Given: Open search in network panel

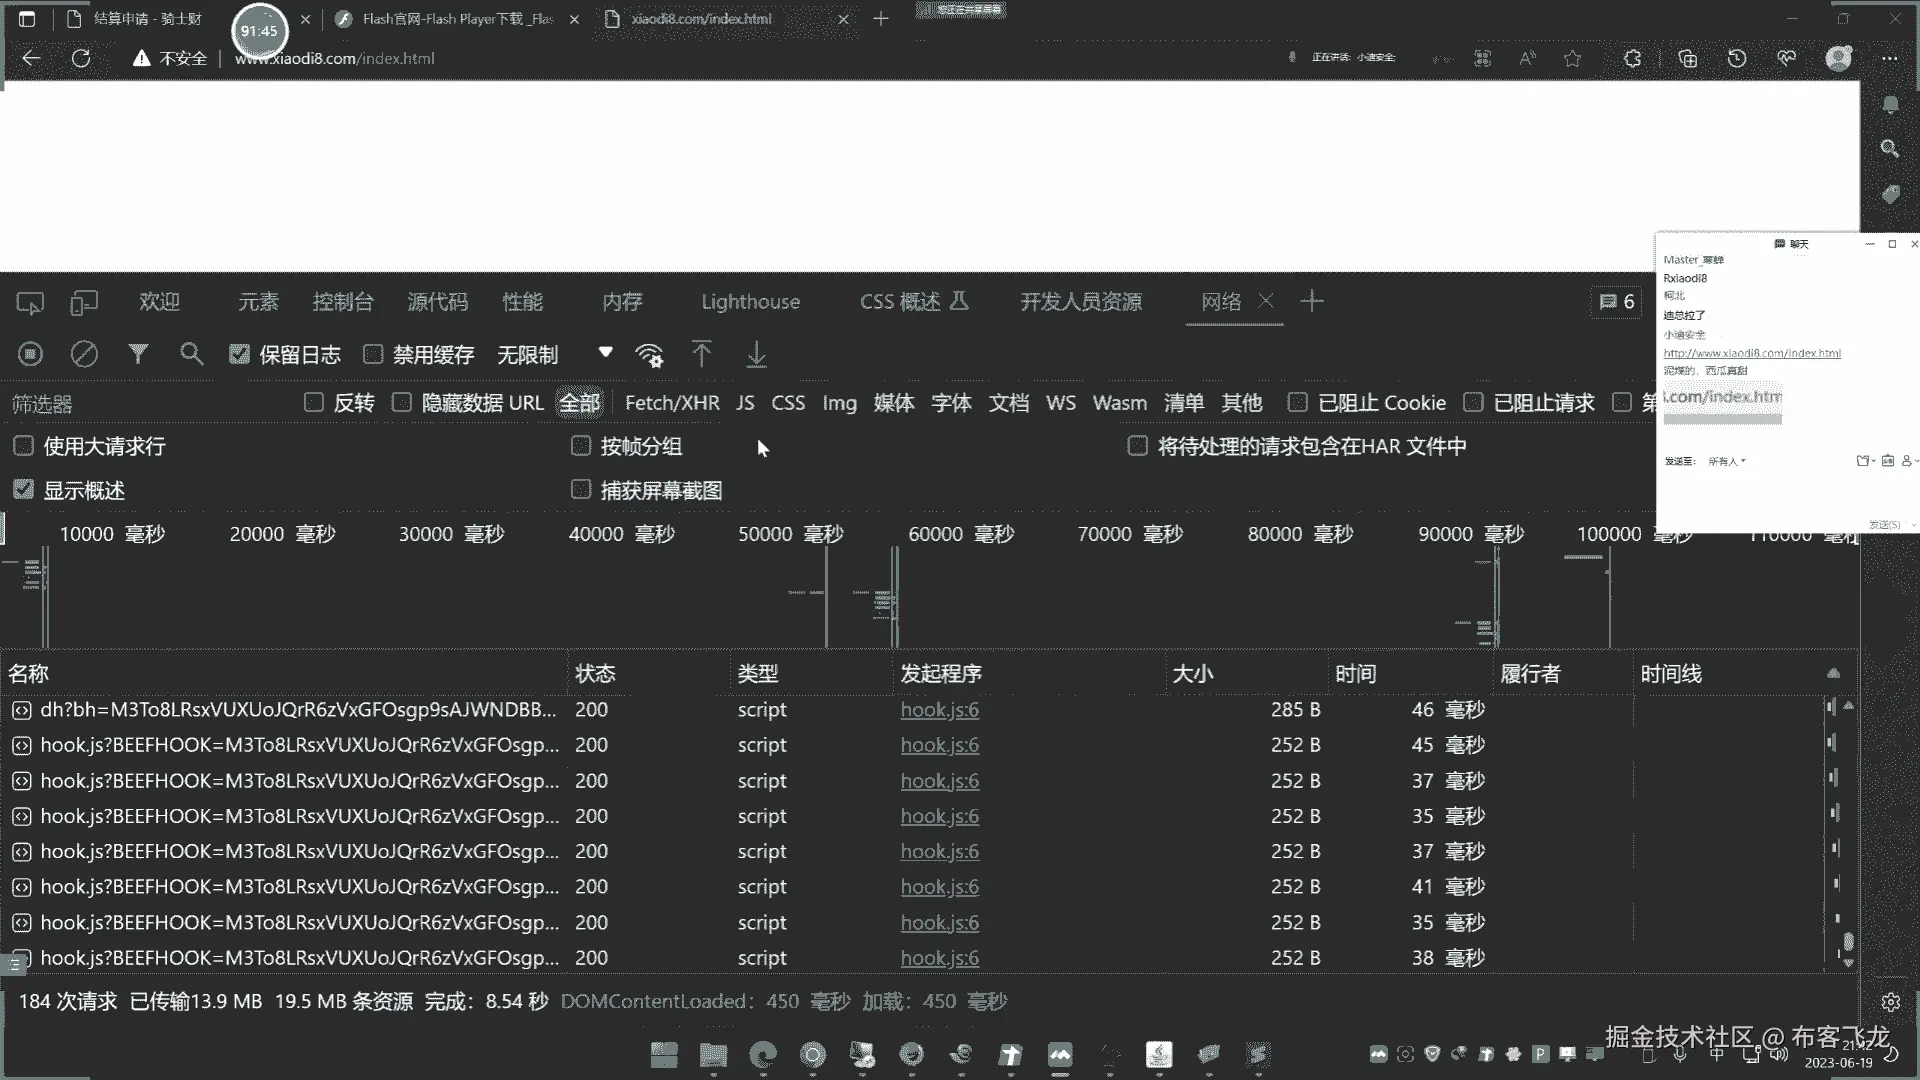Looking at the screenshot, I should point(191,354).
